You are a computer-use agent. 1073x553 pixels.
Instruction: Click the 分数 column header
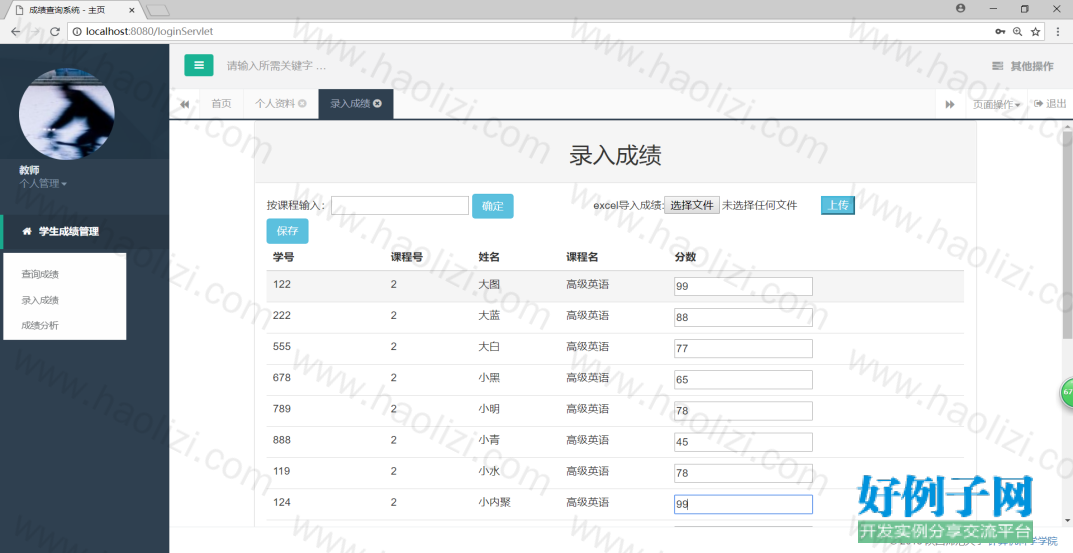point(685,257)
